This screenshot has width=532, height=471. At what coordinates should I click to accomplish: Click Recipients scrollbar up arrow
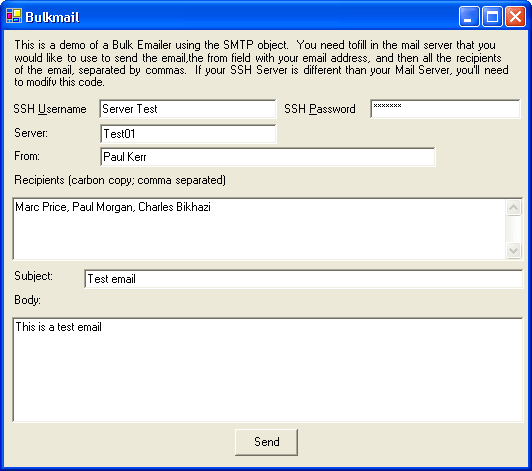pos(513,207)
